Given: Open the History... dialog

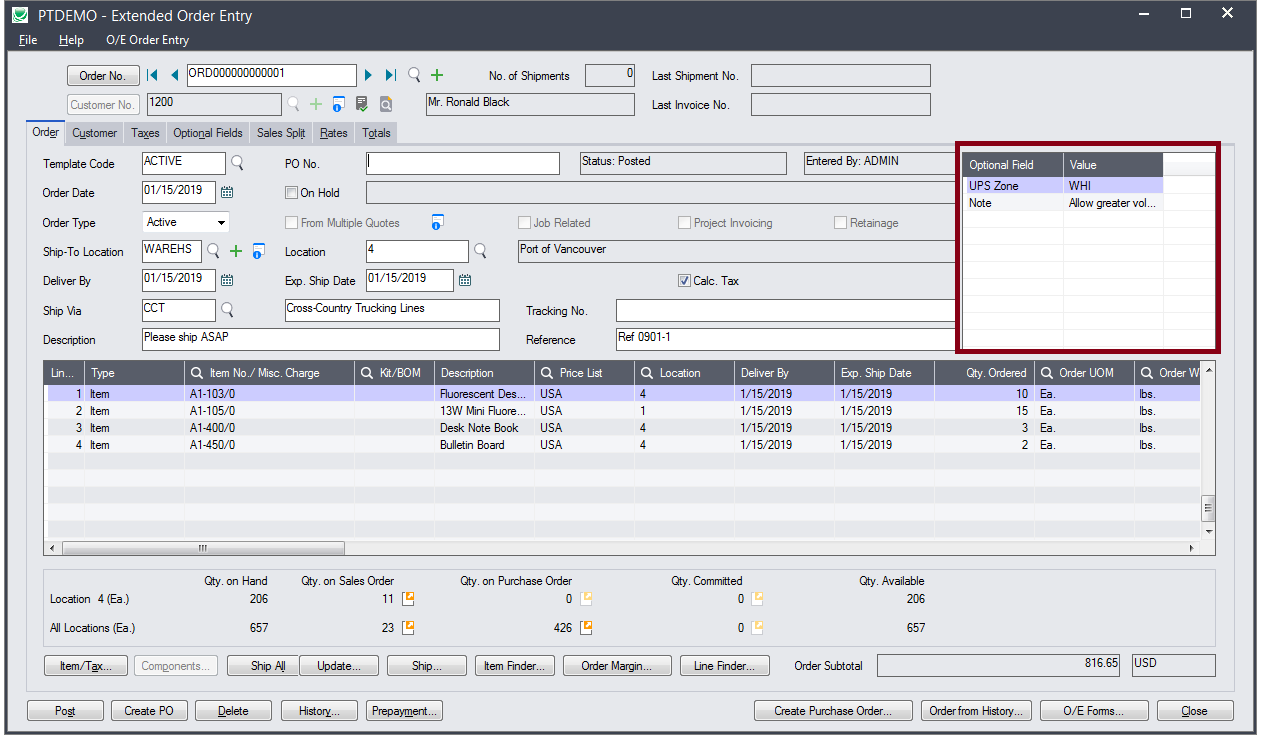Looking at the screenshot, I should (x=319, y=711).
